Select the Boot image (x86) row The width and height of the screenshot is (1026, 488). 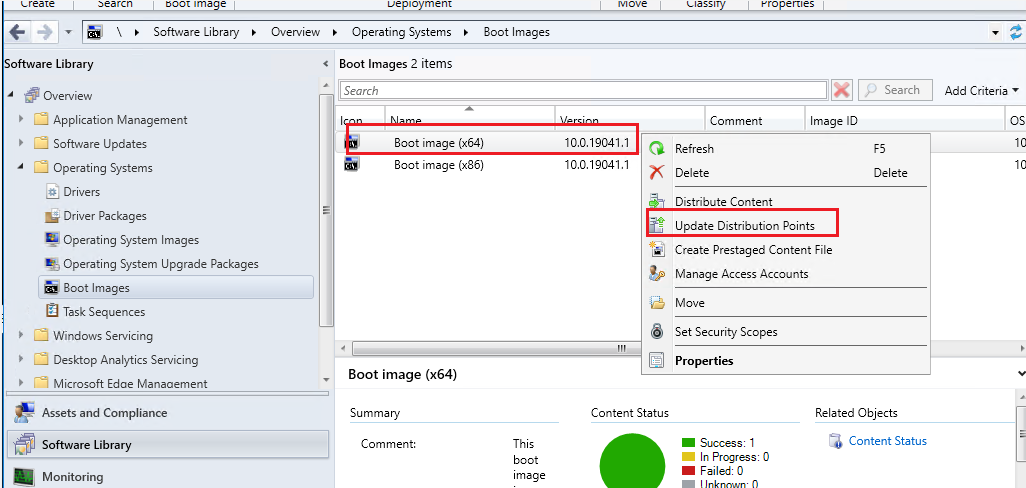(489, 165)
